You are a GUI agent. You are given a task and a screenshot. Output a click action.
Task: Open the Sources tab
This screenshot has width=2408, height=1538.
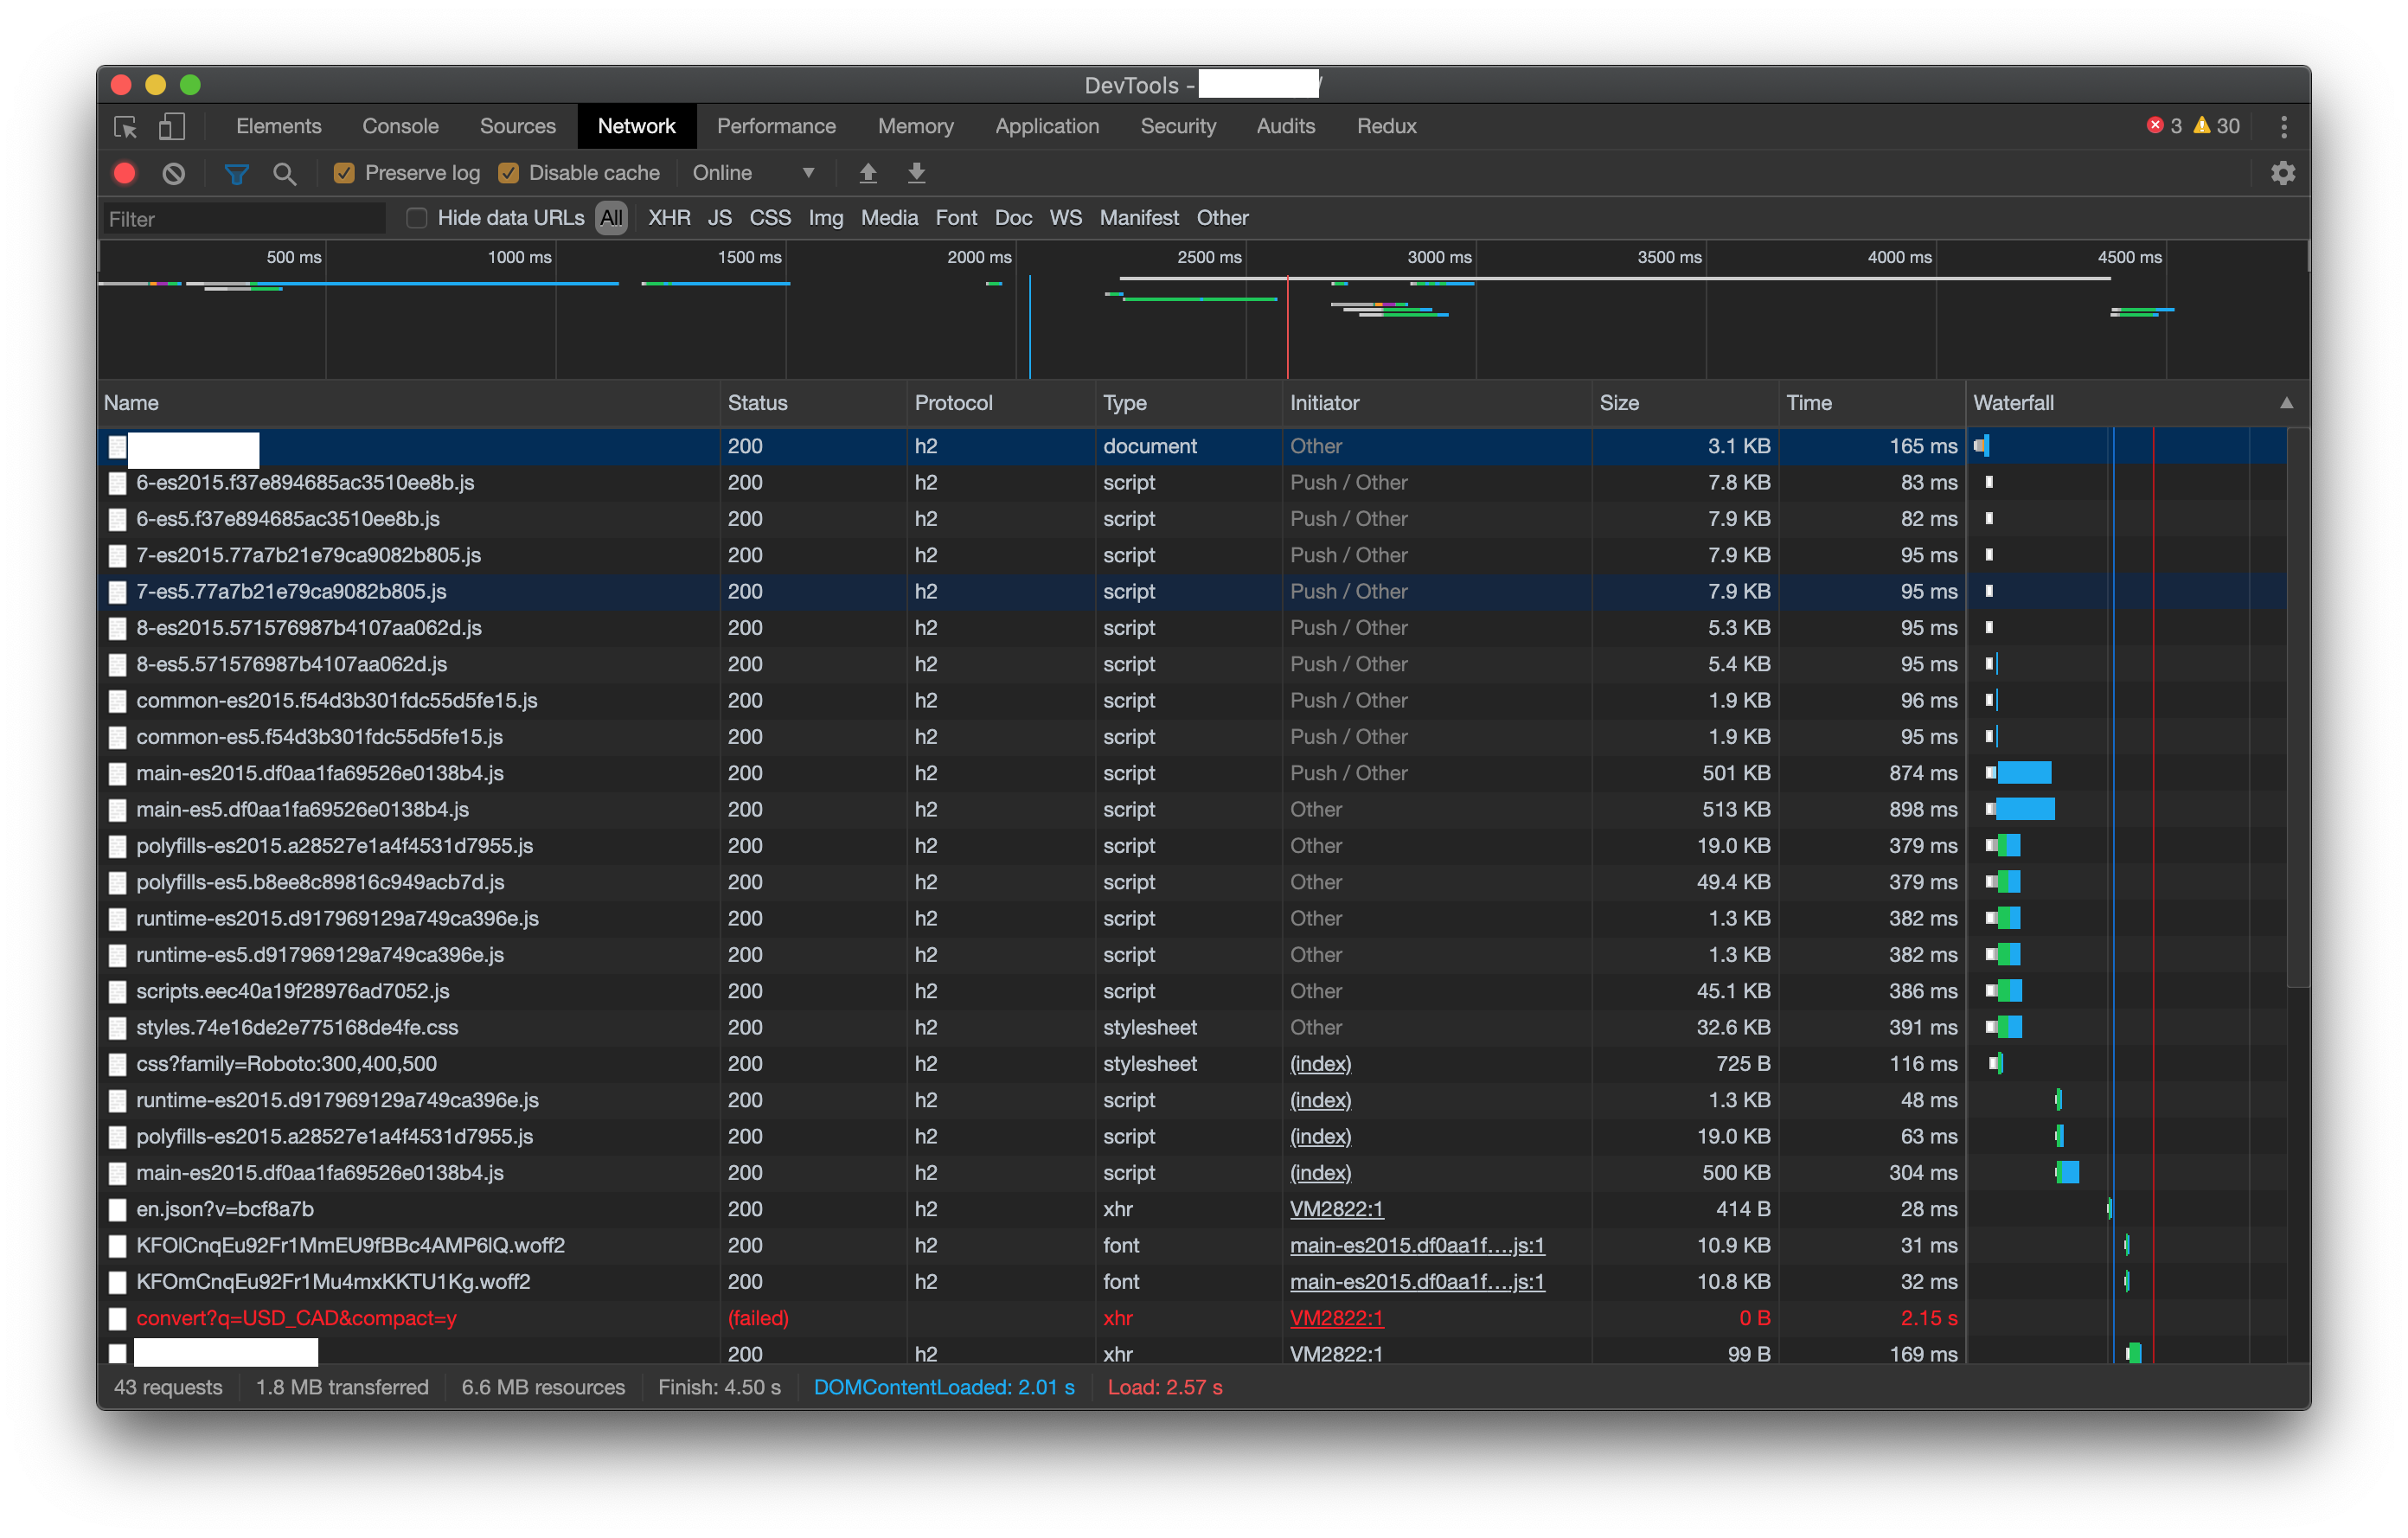click(517, 127)
